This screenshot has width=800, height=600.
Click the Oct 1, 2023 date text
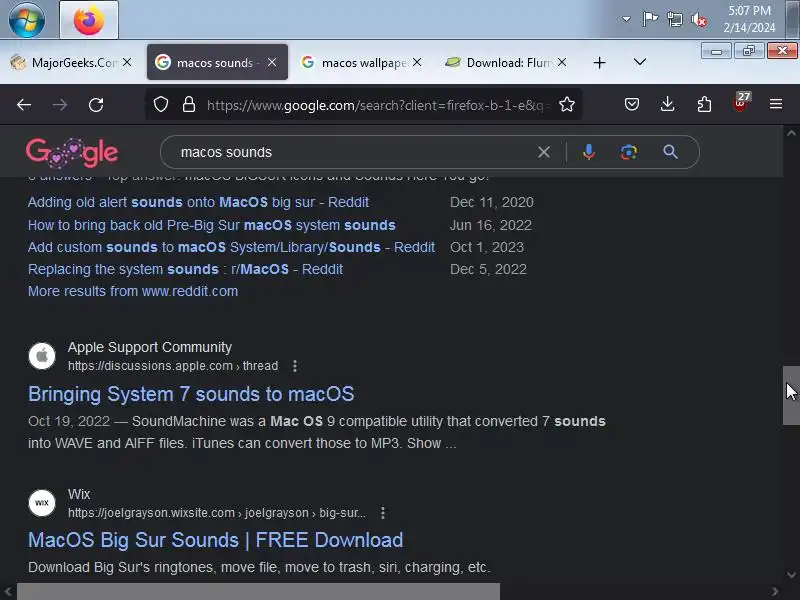pos(487,247)
